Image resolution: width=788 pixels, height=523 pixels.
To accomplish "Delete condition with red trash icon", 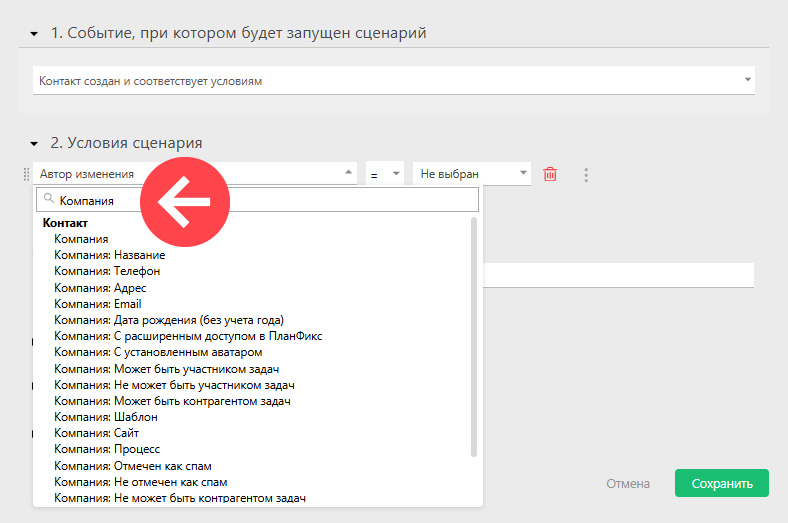I will click(x=550, y=174).
